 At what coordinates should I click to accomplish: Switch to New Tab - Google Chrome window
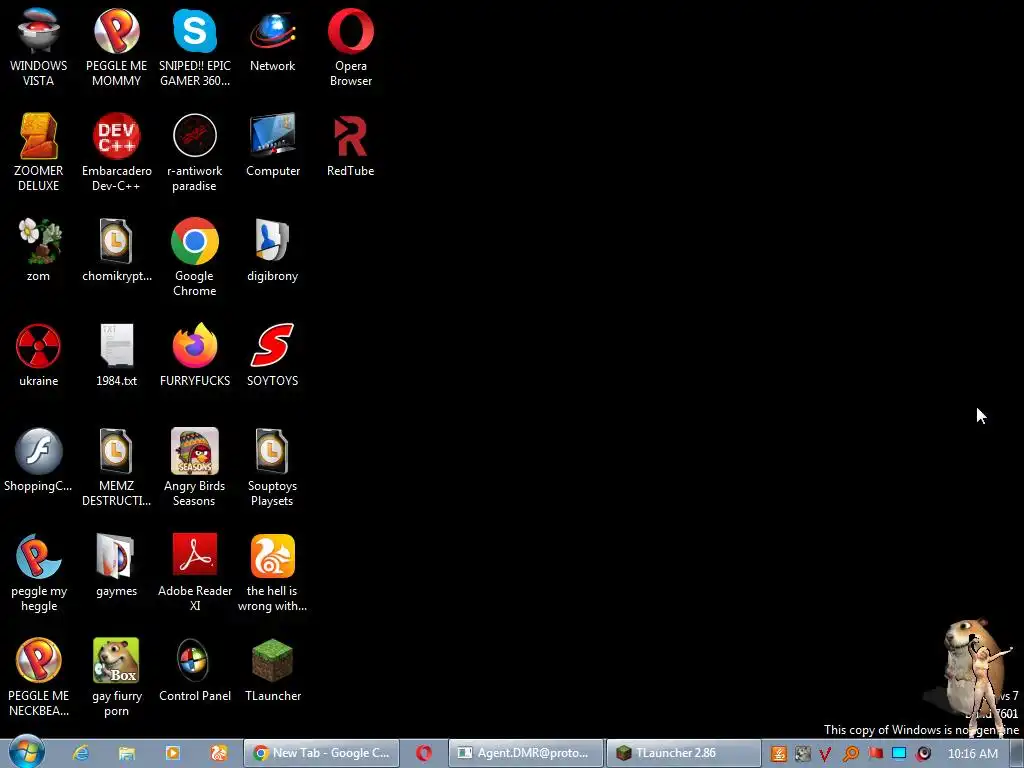321,753
